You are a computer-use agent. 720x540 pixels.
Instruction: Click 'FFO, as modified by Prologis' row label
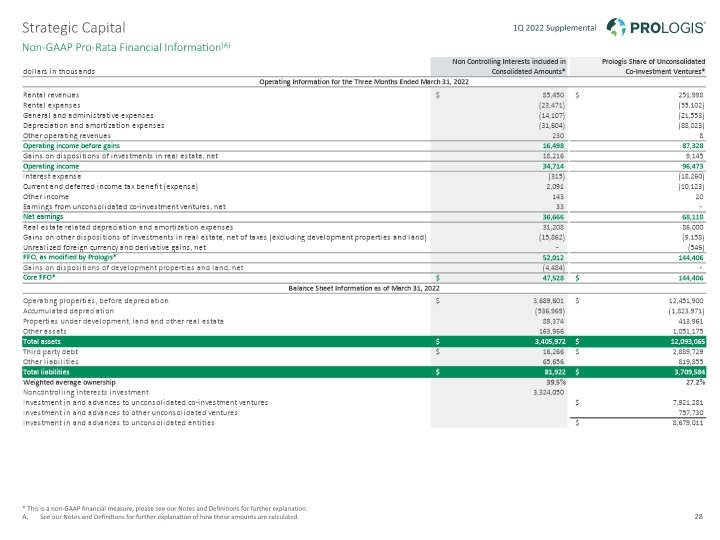click(69, 257)
